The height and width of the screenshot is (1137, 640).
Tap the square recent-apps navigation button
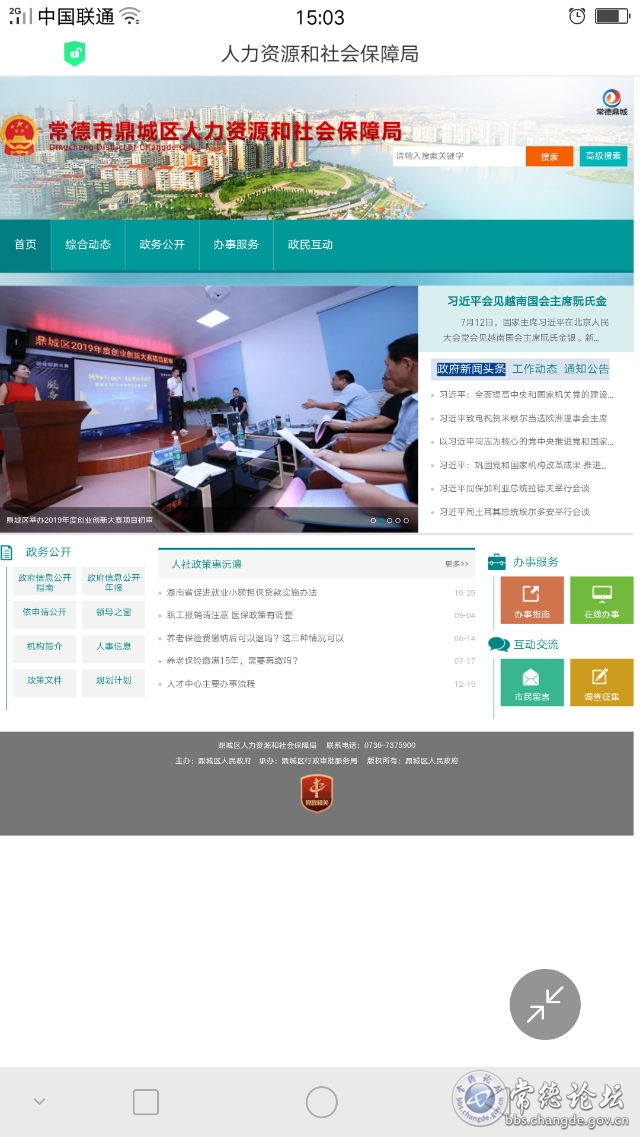pos(146,1102)
